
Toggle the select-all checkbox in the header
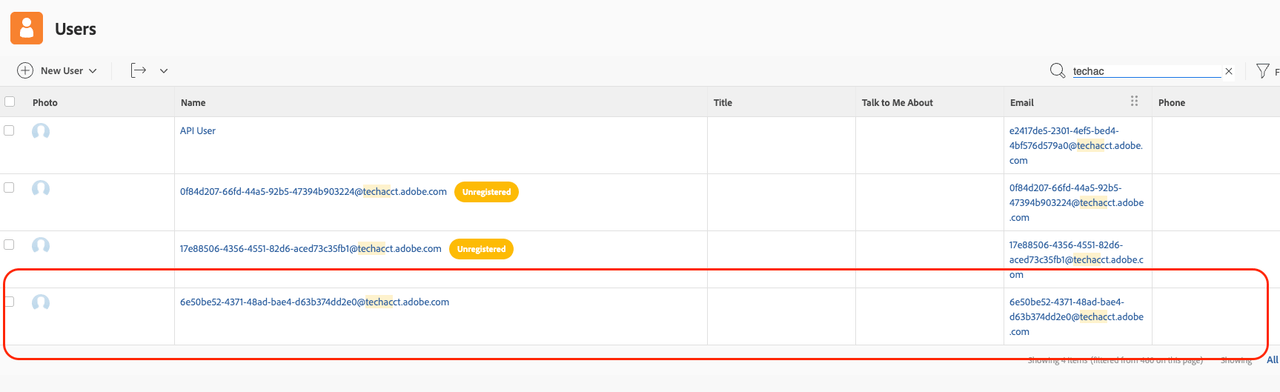pyautogui.click(x=10, y=102)
